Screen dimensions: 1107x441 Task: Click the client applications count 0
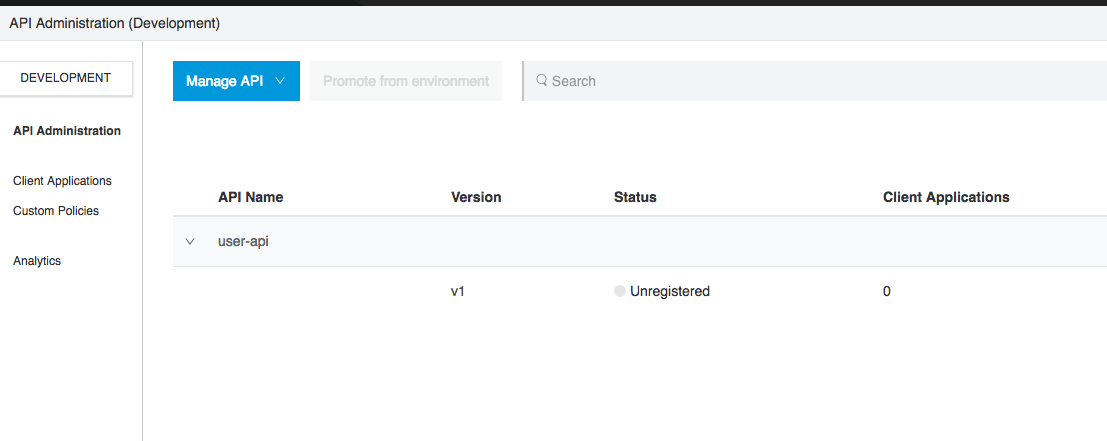pos(887,292)
